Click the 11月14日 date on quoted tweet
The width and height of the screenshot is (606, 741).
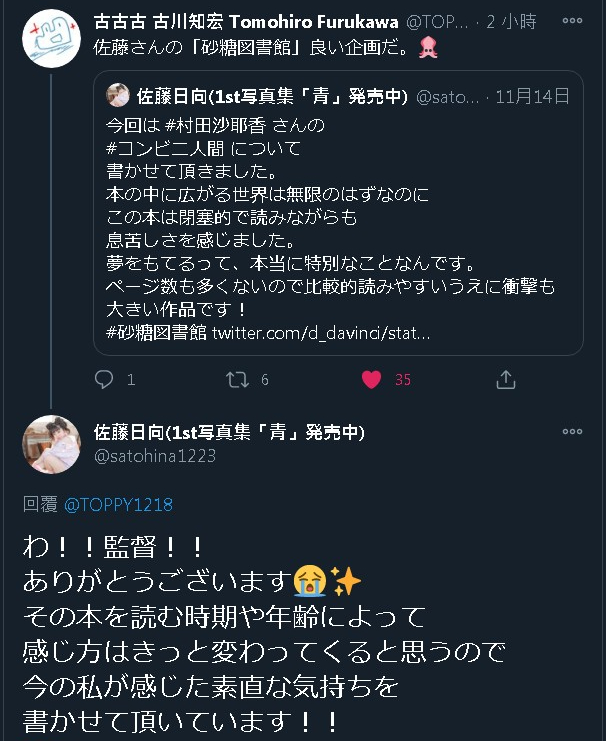[x=533, y=96]
